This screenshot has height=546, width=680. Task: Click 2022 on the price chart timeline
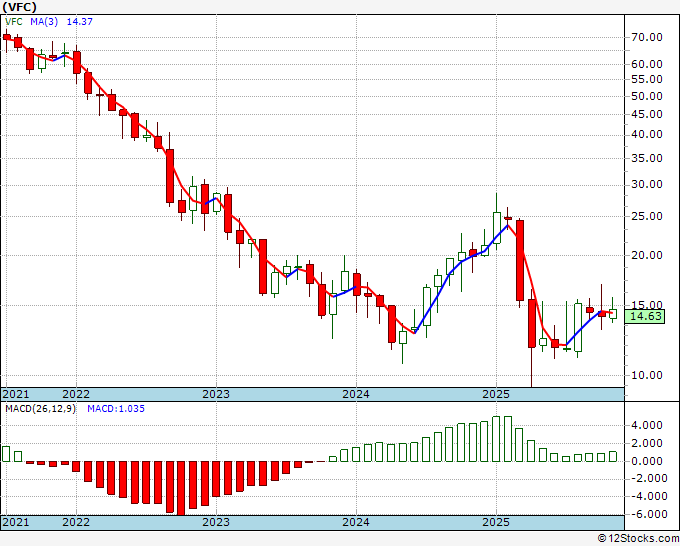point(76,394)
